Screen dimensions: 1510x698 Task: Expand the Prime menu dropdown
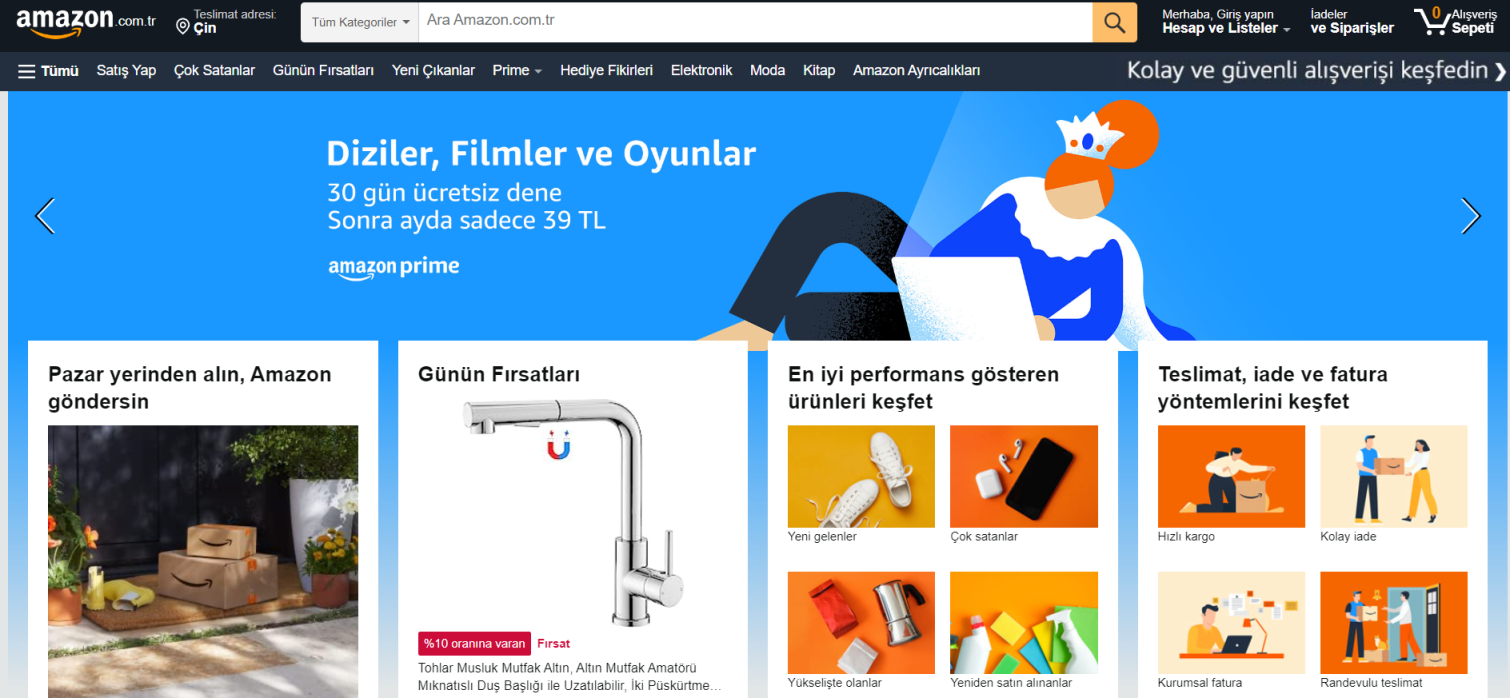517,70
